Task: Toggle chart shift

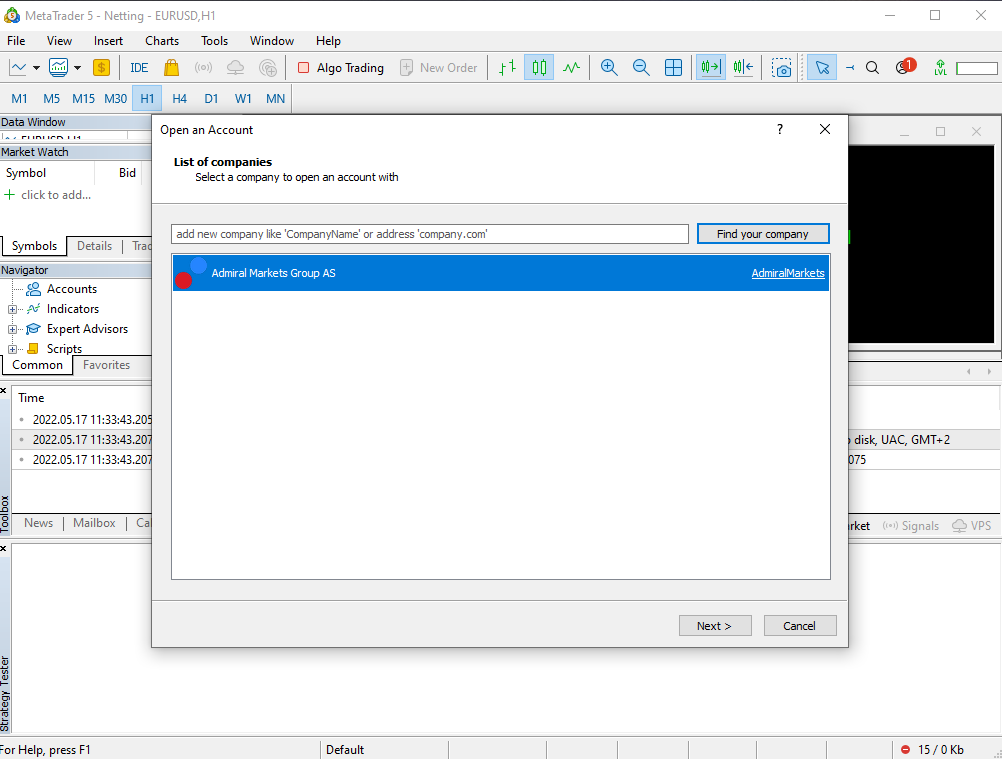Action: click(x=743, y=67)
